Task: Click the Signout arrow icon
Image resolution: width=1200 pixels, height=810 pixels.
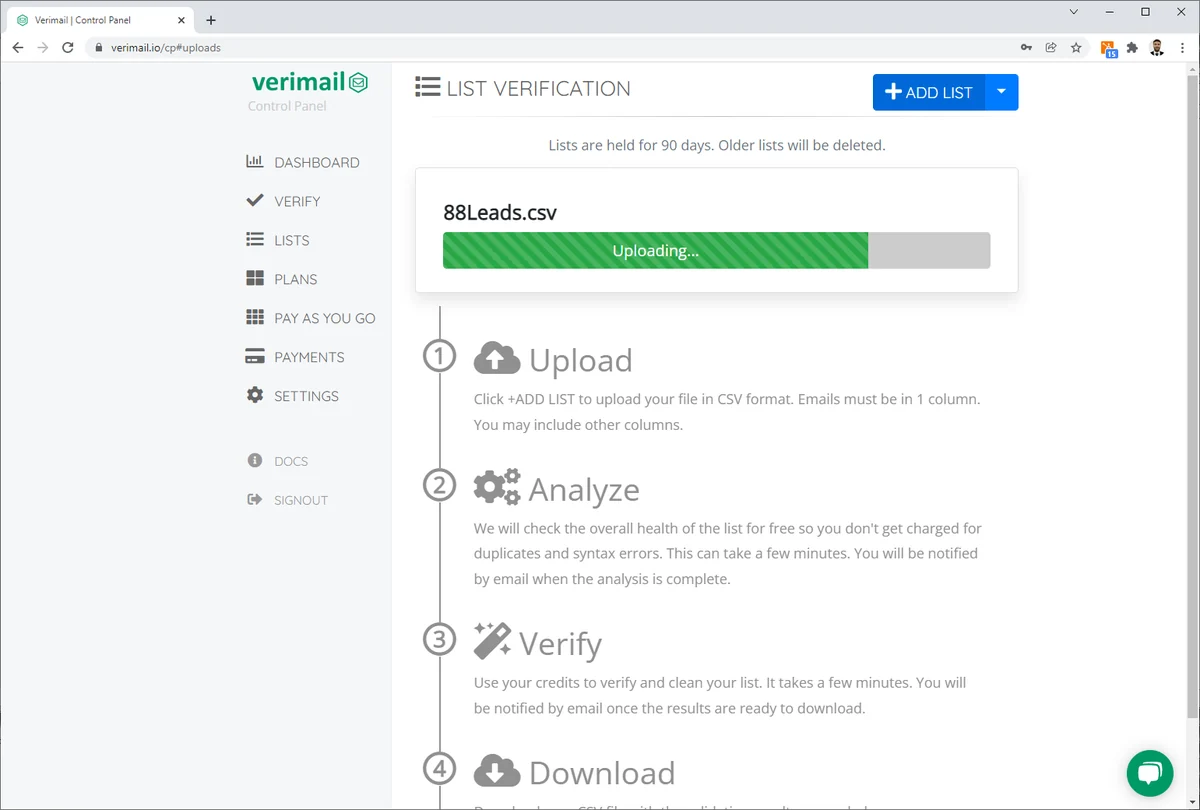Action: coord(255,500)
